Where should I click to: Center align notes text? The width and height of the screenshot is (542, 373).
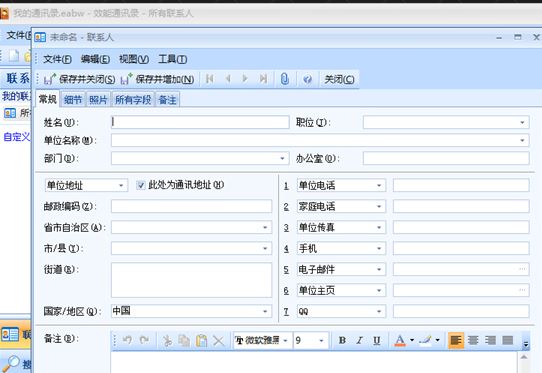473,341
